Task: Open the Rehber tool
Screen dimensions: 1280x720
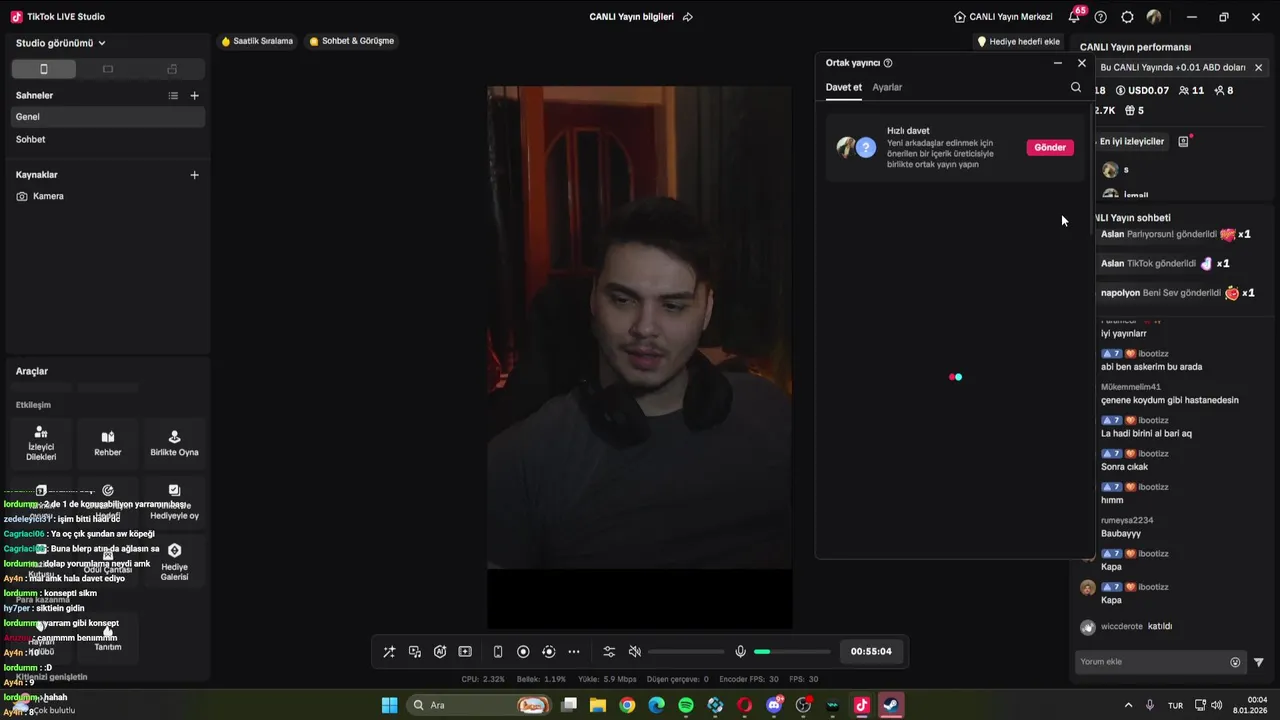Action: coord(108,444)
